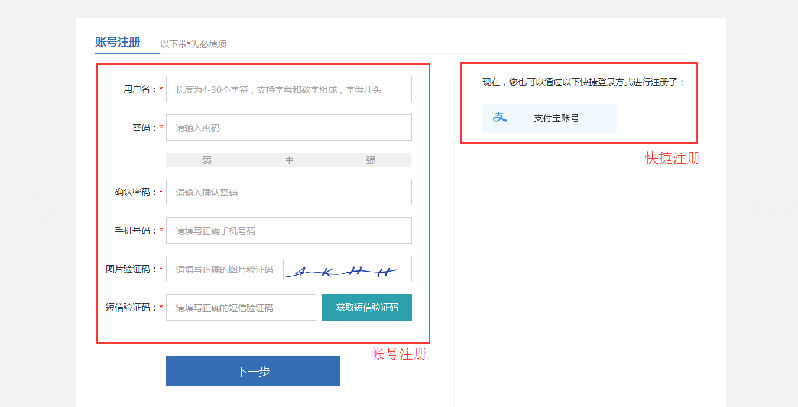Choose 支付宝账号 quick registration text
798x407 pixels.
click(556, 118)
